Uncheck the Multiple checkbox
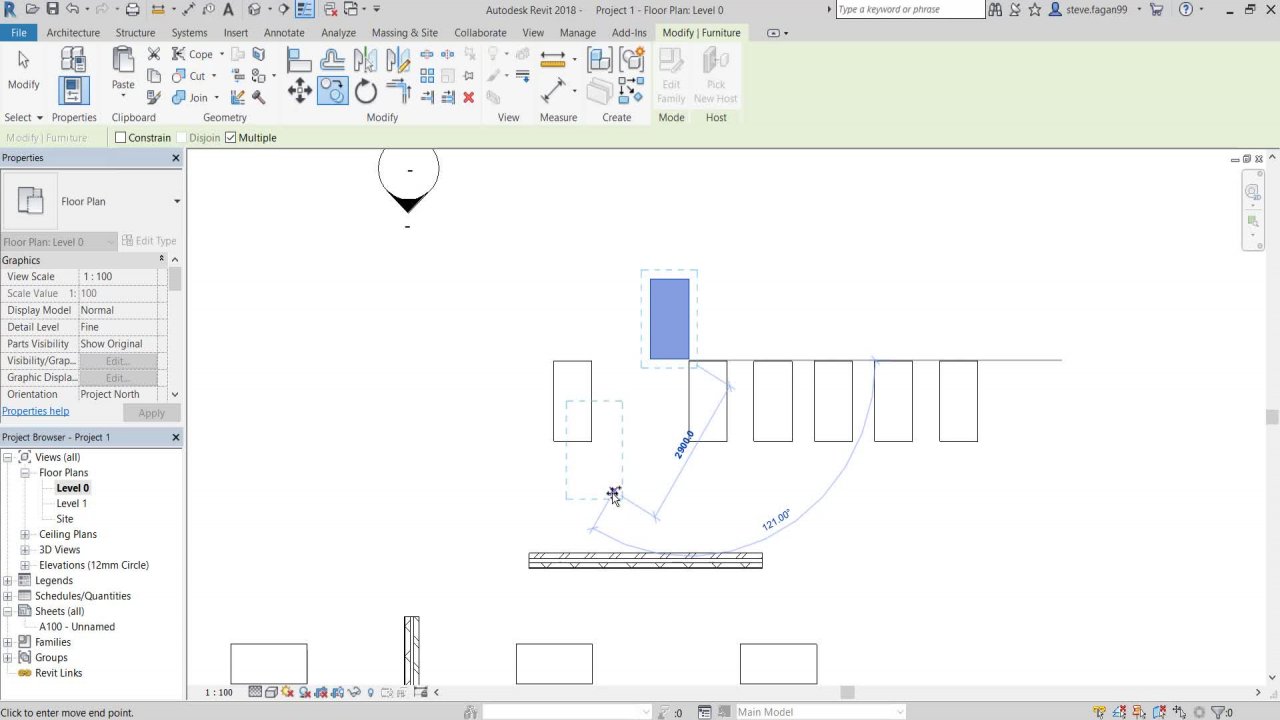Image resolution: width=1280 pixels, height=720 pixels. pyautogui.click(x=230, y=138)
